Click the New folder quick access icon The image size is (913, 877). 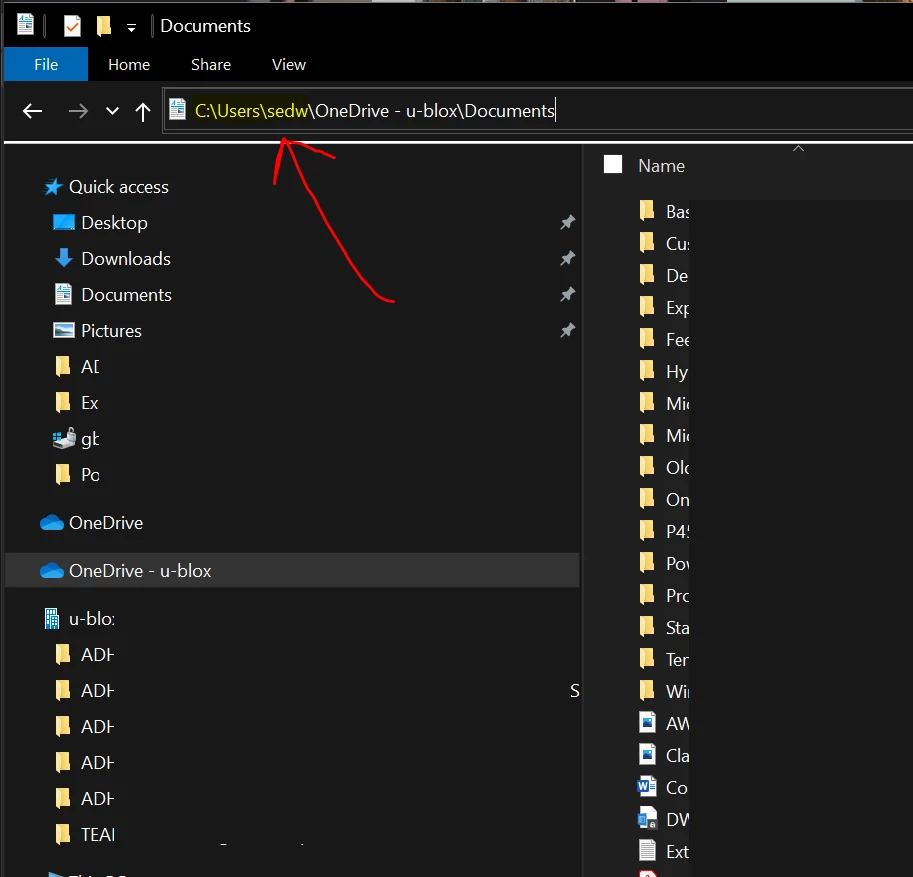point(104,26)
